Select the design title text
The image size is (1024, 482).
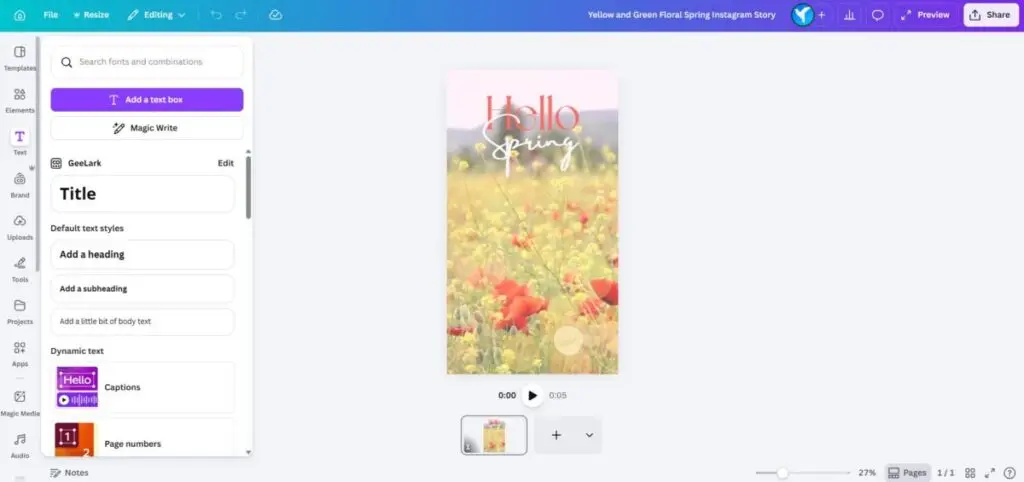[682, 14]
